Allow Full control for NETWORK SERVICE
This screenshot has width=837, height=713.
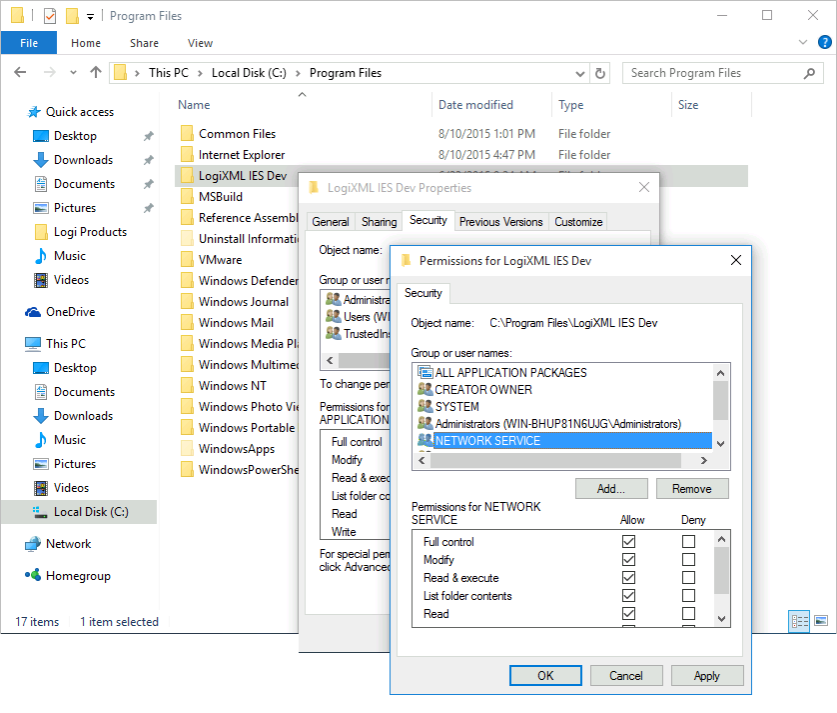tap(628, 541)
